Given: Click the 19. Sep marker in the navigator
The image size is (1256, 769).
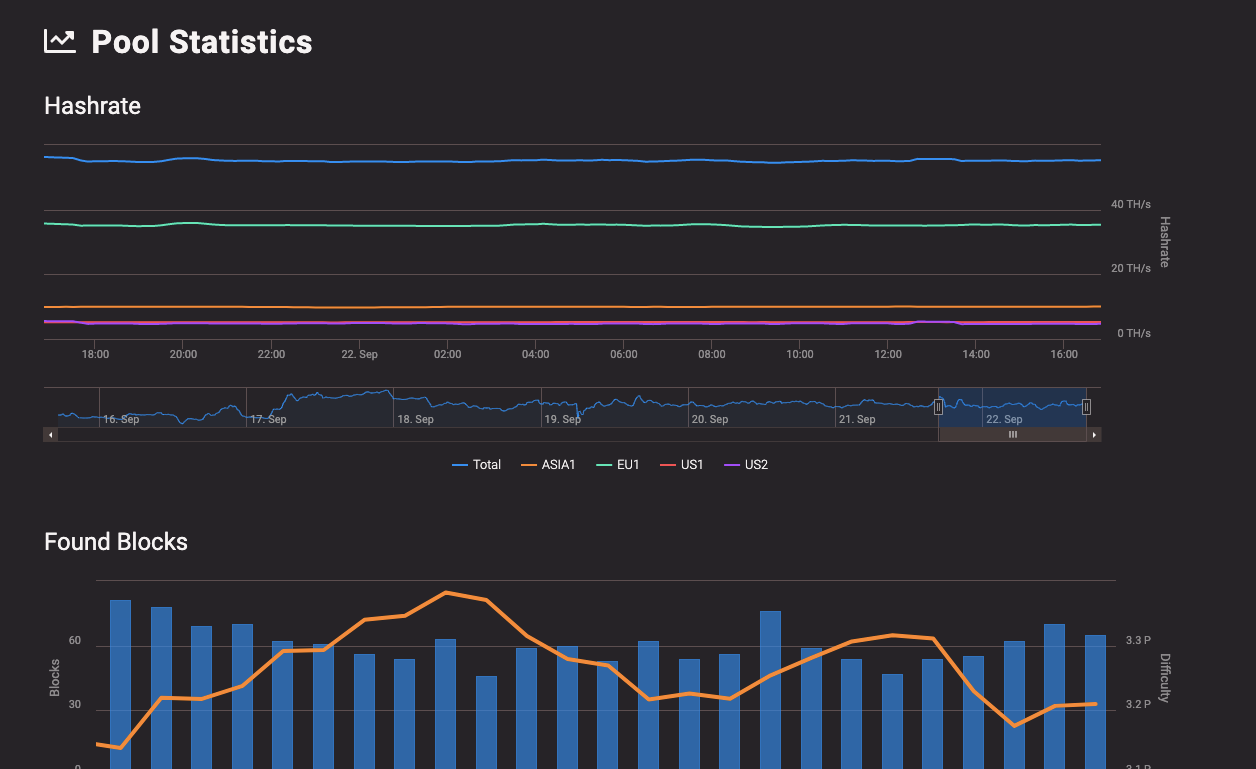Looking at the screenshot, I should pyautogui.click(x=562, y=419).
